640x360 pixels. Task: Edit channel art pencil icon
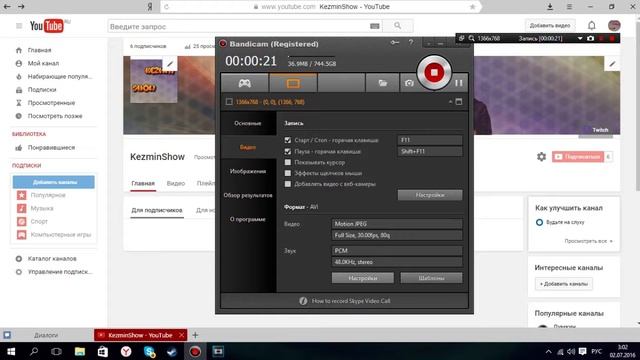click(x=612, y=64)
